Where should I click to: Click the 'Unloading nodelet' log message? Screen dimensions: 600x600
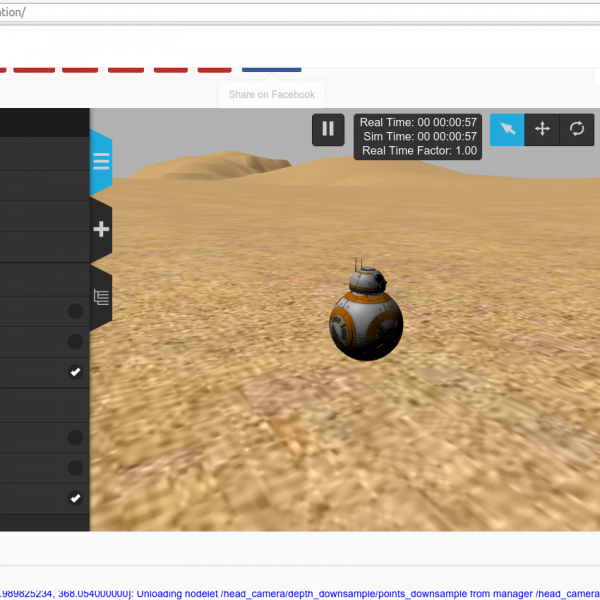(300, 593)
